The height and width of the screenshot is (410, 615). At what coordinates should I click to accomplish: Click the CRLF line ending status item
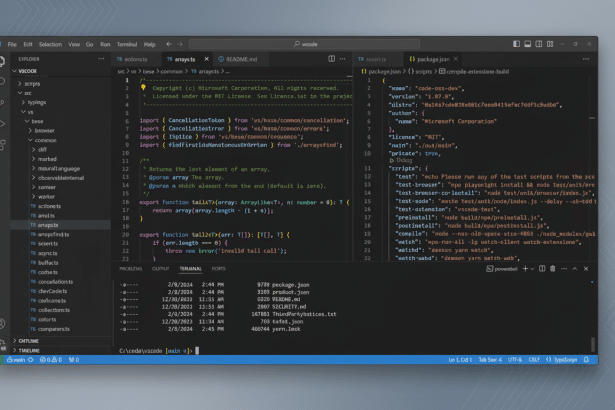pos(534,360)
